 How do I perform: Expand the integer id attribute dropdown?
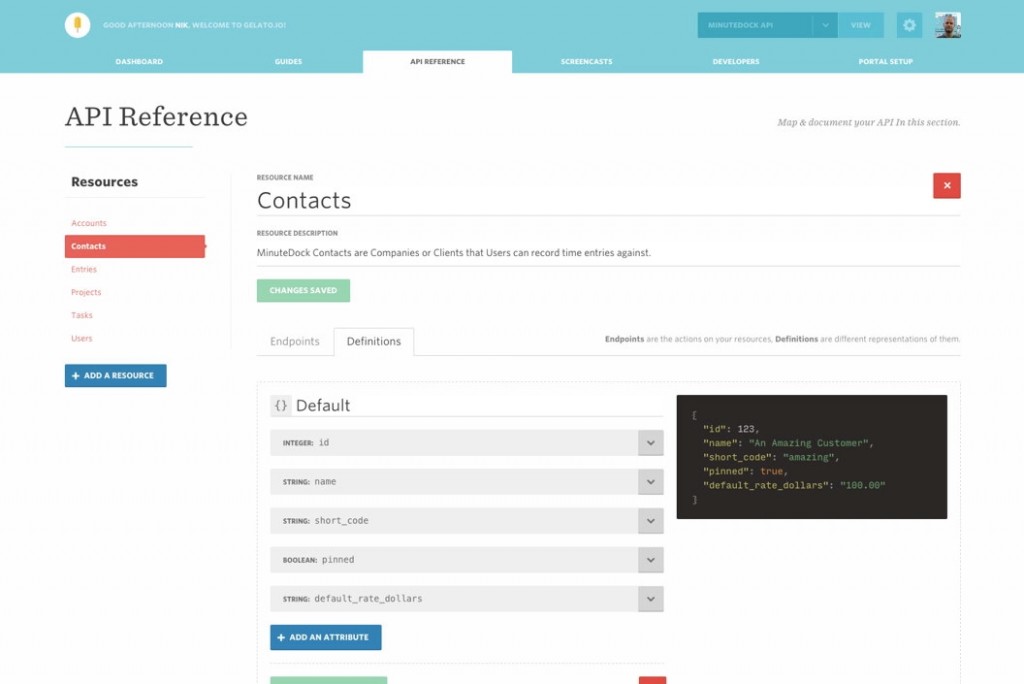click(650, 443)
